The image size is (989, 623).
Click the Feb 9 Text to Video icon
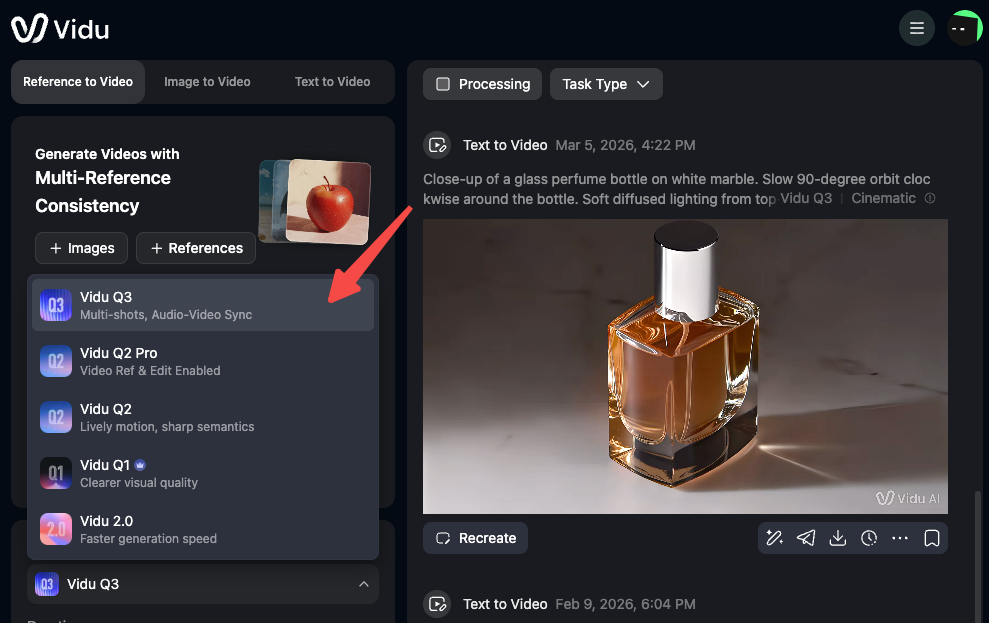[437, 604]
